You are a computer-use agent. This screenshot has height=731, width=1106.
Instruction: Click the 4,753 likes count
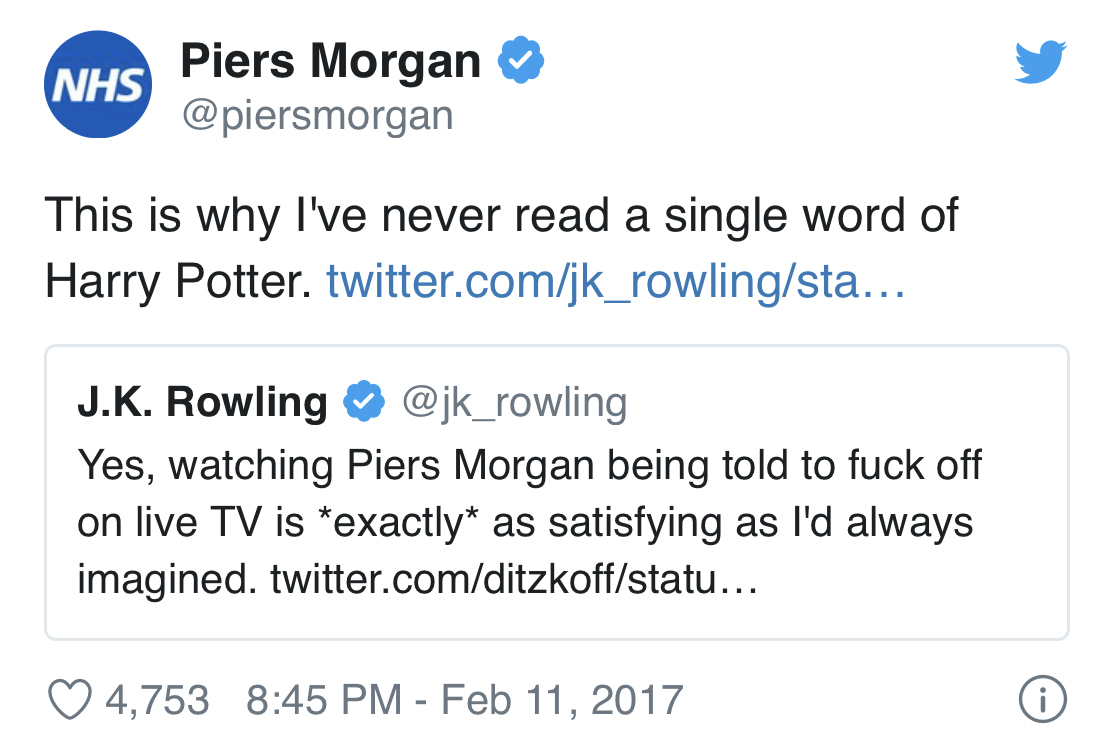tap(157, 699)
